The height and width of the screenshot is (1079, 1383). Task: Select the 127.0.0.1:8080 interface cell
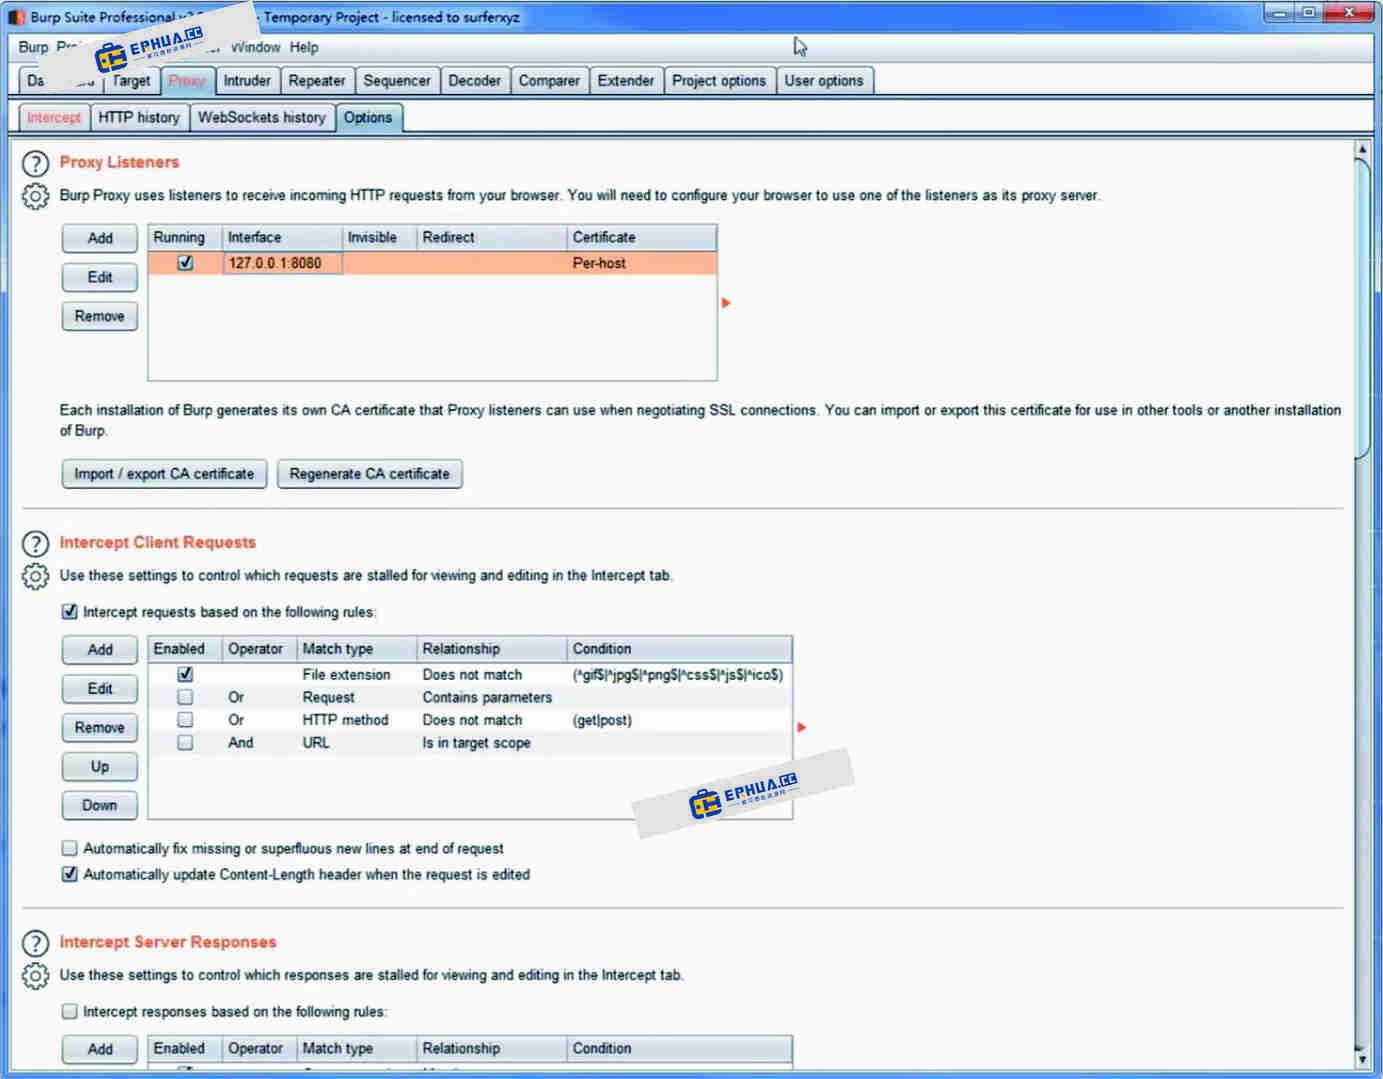pos(282,263)
